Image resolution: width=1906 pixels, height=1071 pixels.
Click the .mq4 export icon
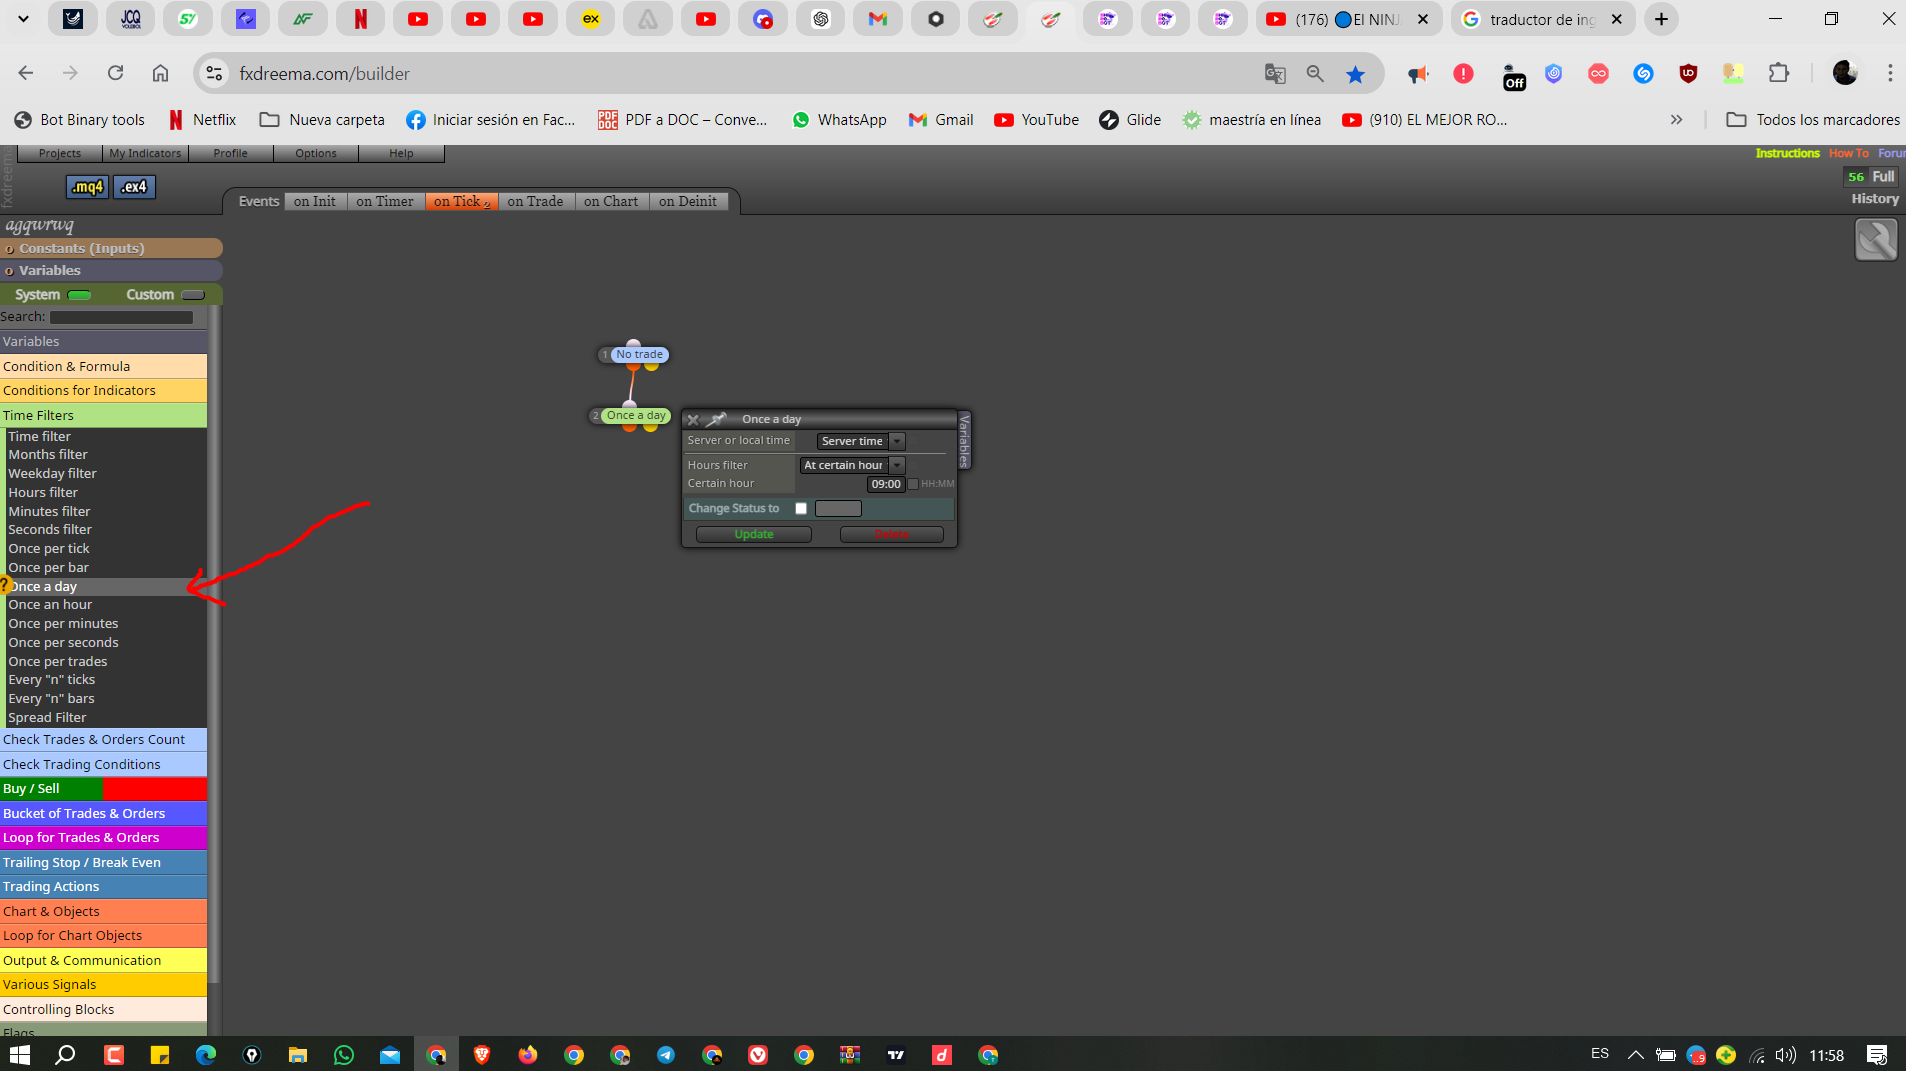click(x=87, y=187)
